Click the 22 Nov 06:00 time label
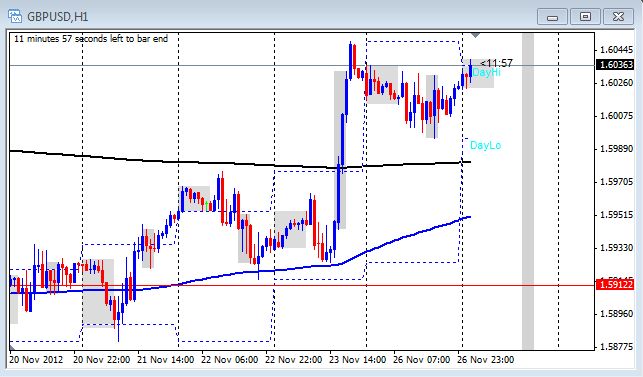Image resolution: width=643 pixels, height=377 pixels. click(x=230, y=360)
